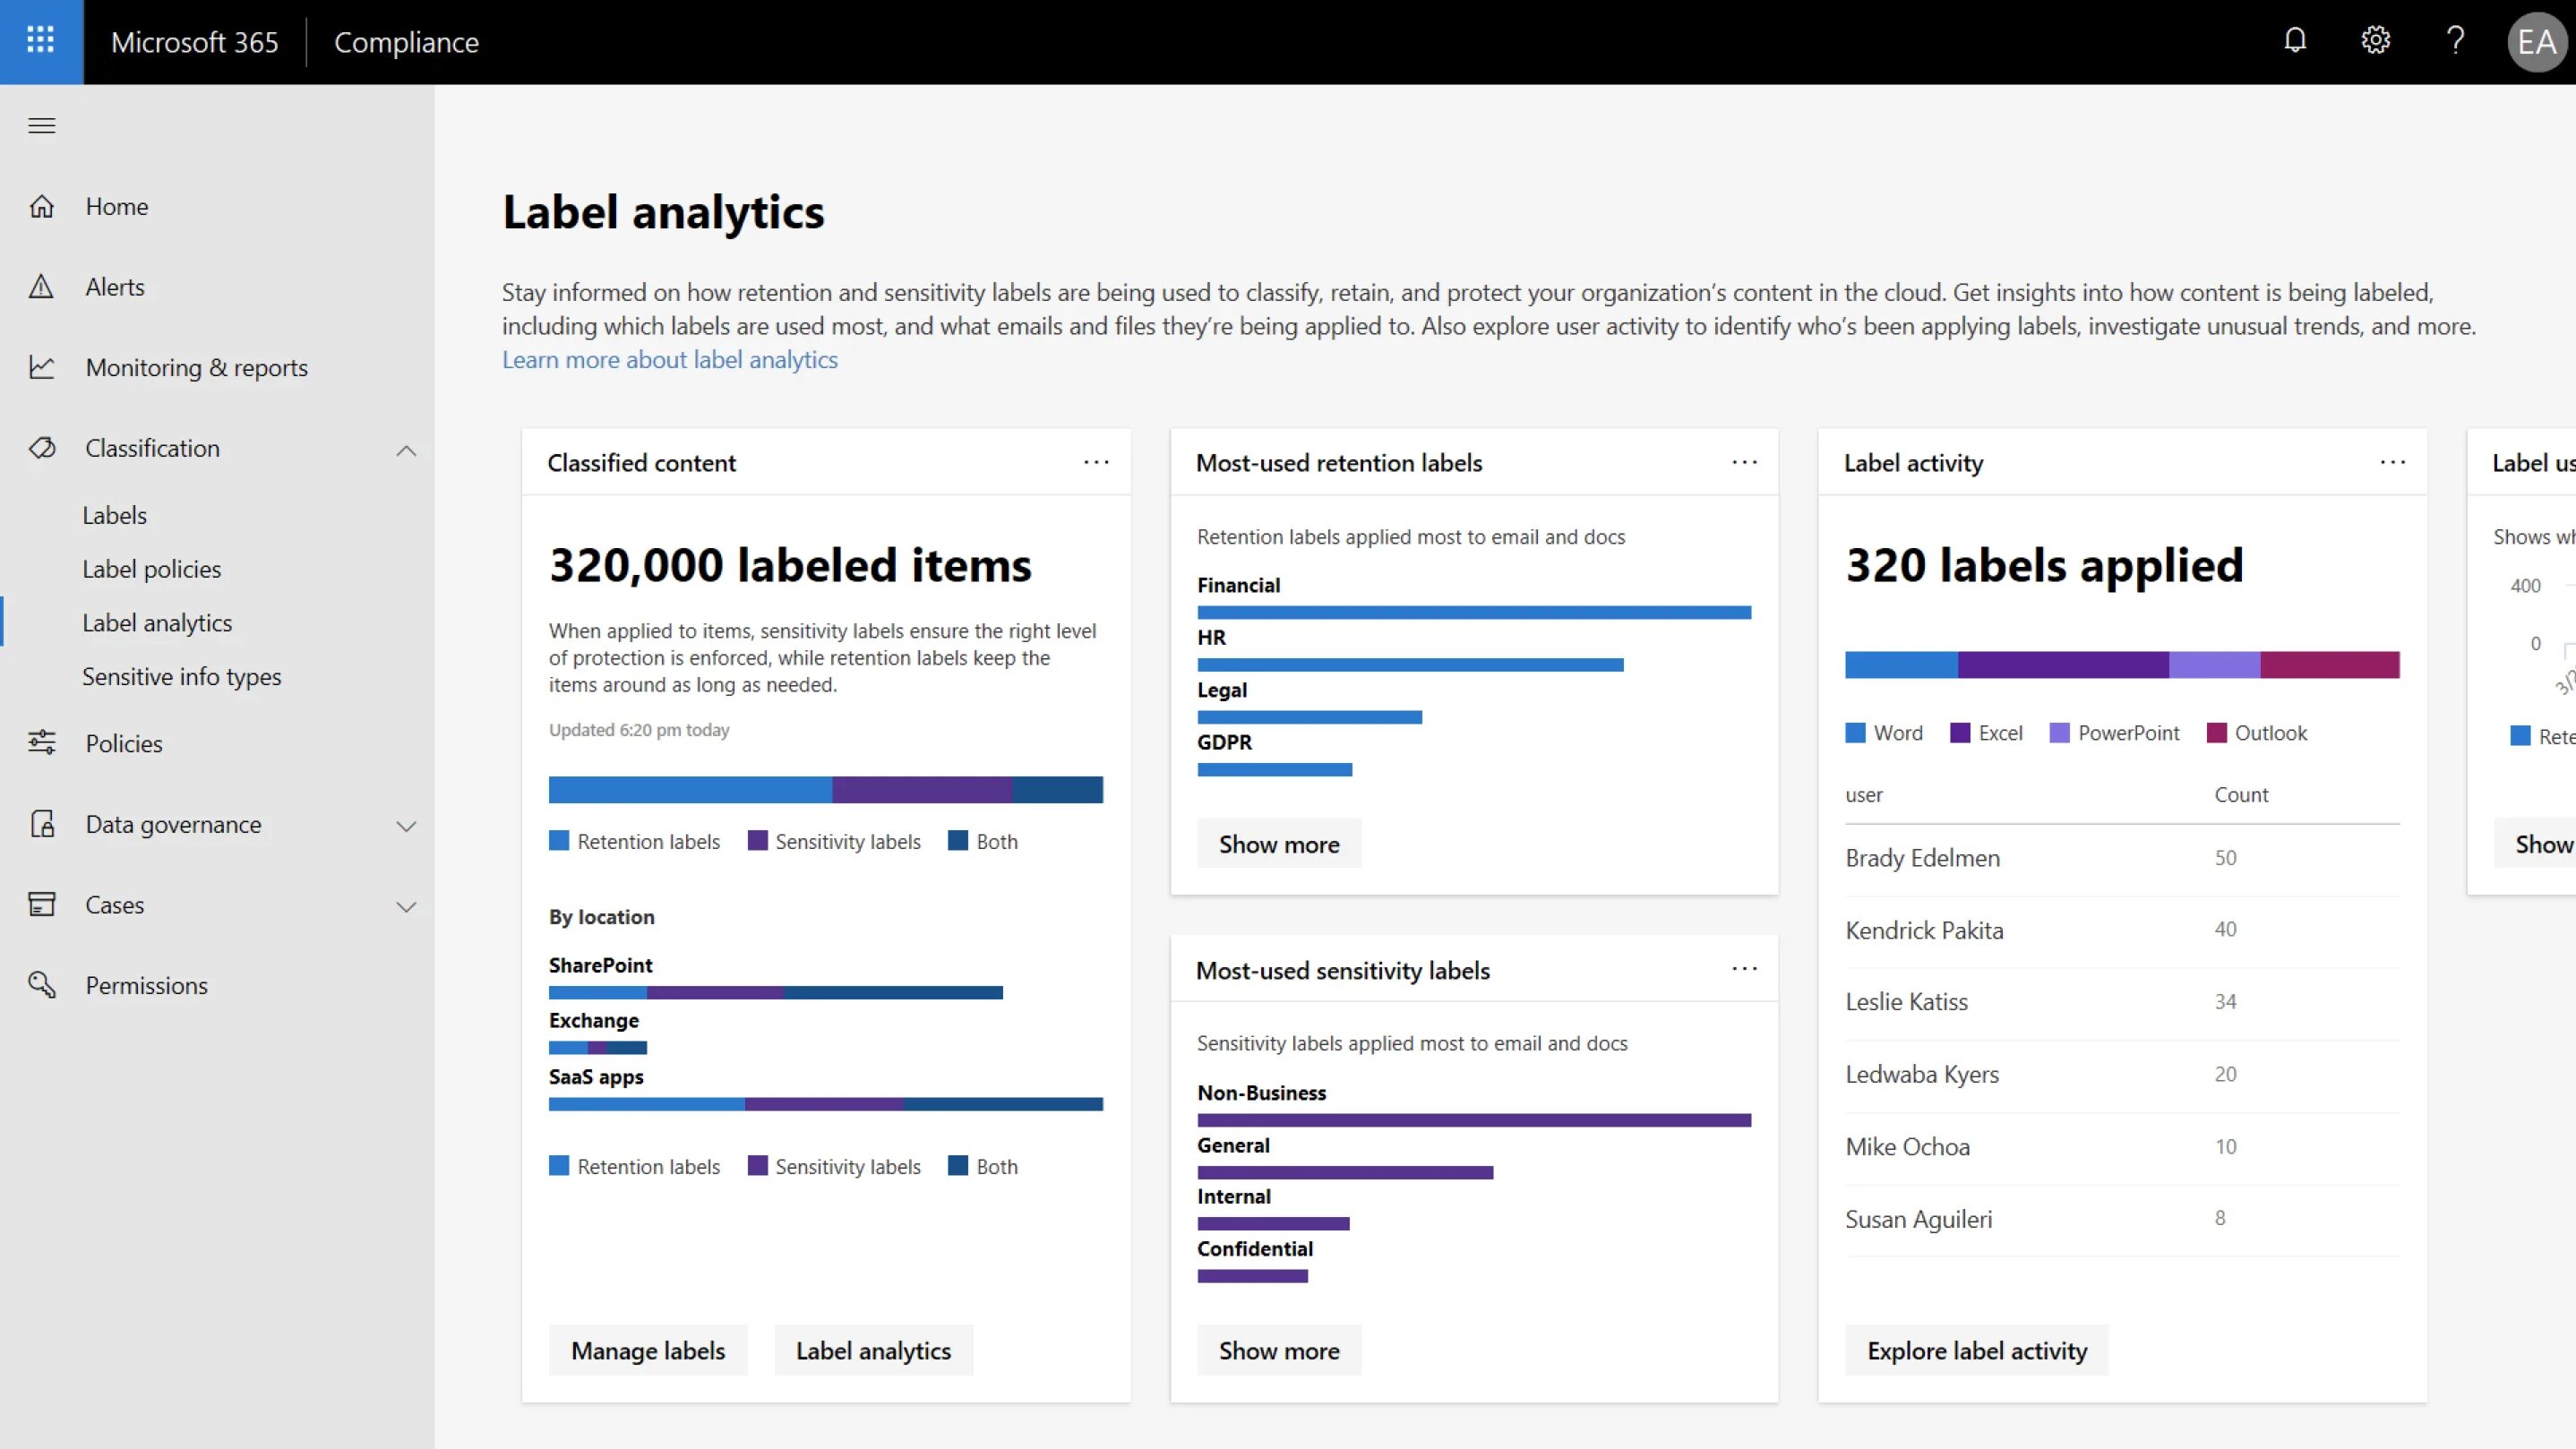2576x1449 pixels.
Task: Click the Brady Edelmen user row
Action: pyautogui.click(x=1922, y=858)
